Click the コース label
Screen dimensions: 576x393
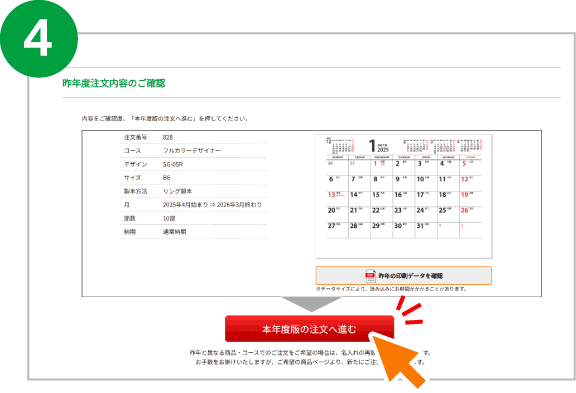[x=132, y=151]
